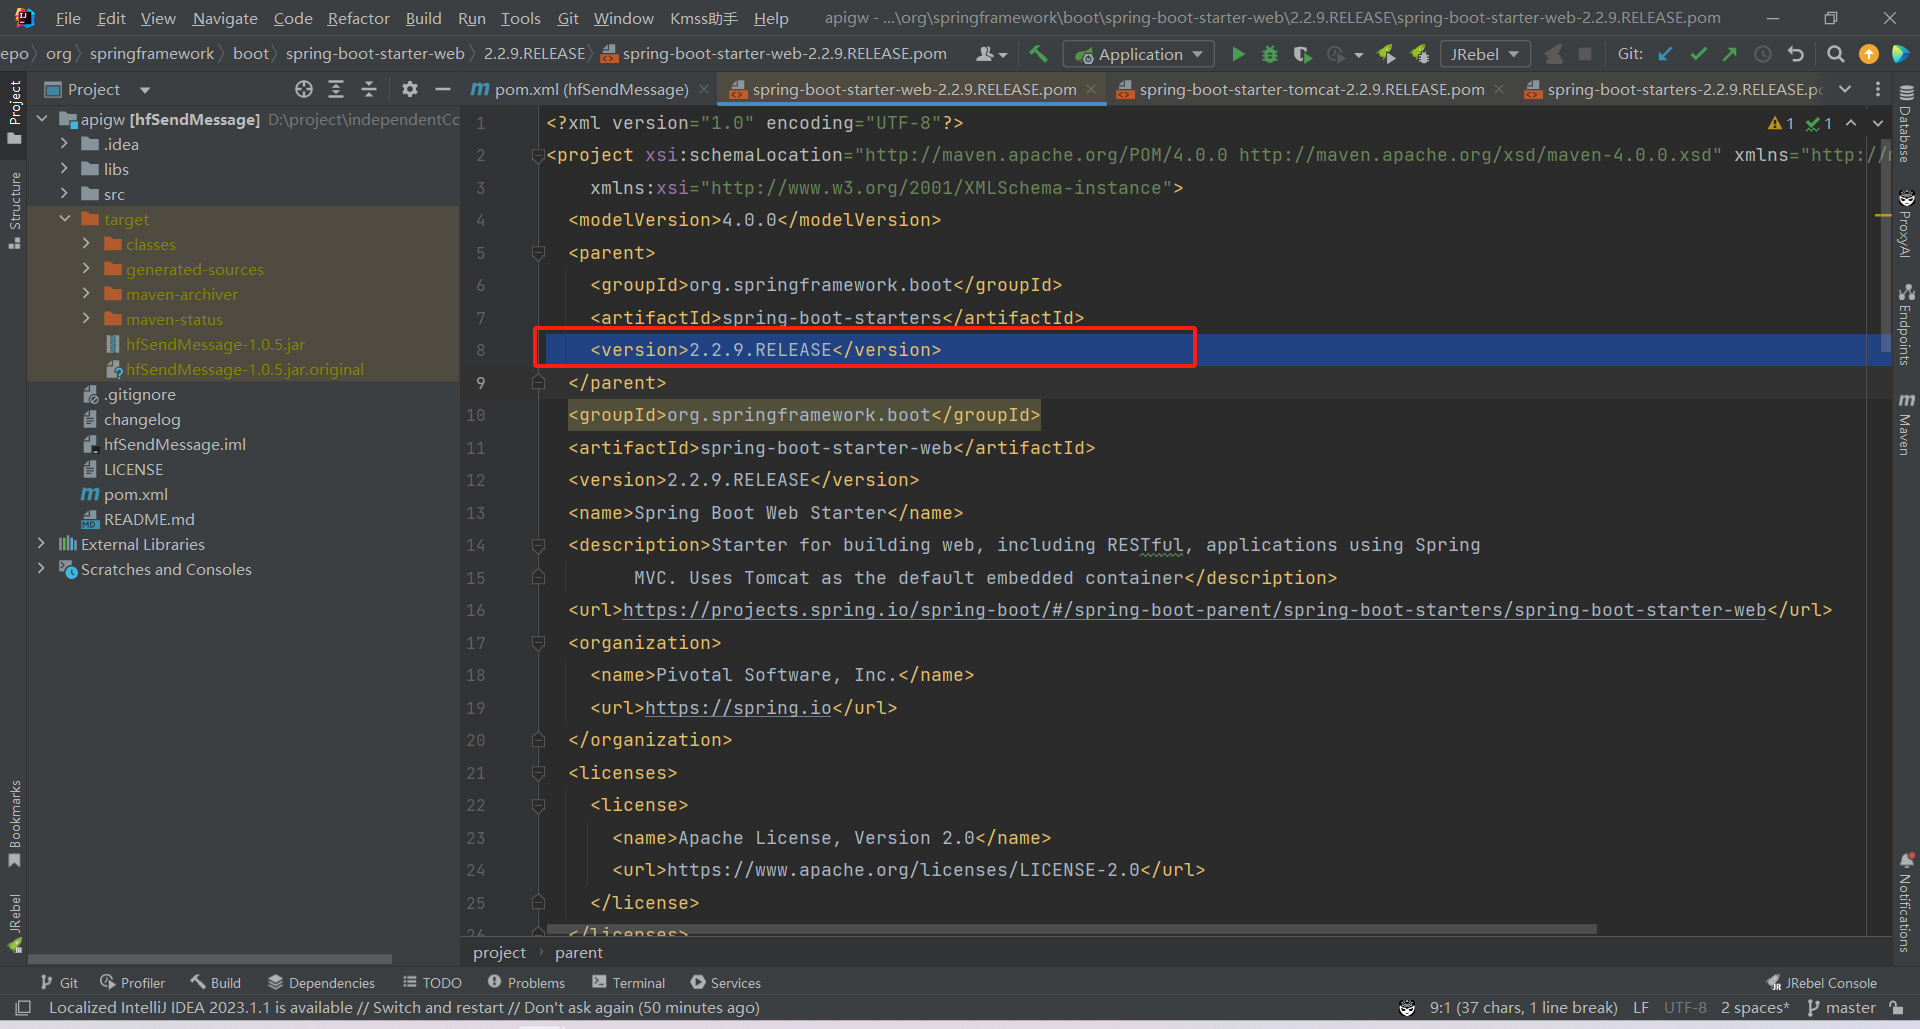Viewport: 1920px width, 1029px height.
Task: Click the rollback undo icon
Action: click(x=1796, y=54)
